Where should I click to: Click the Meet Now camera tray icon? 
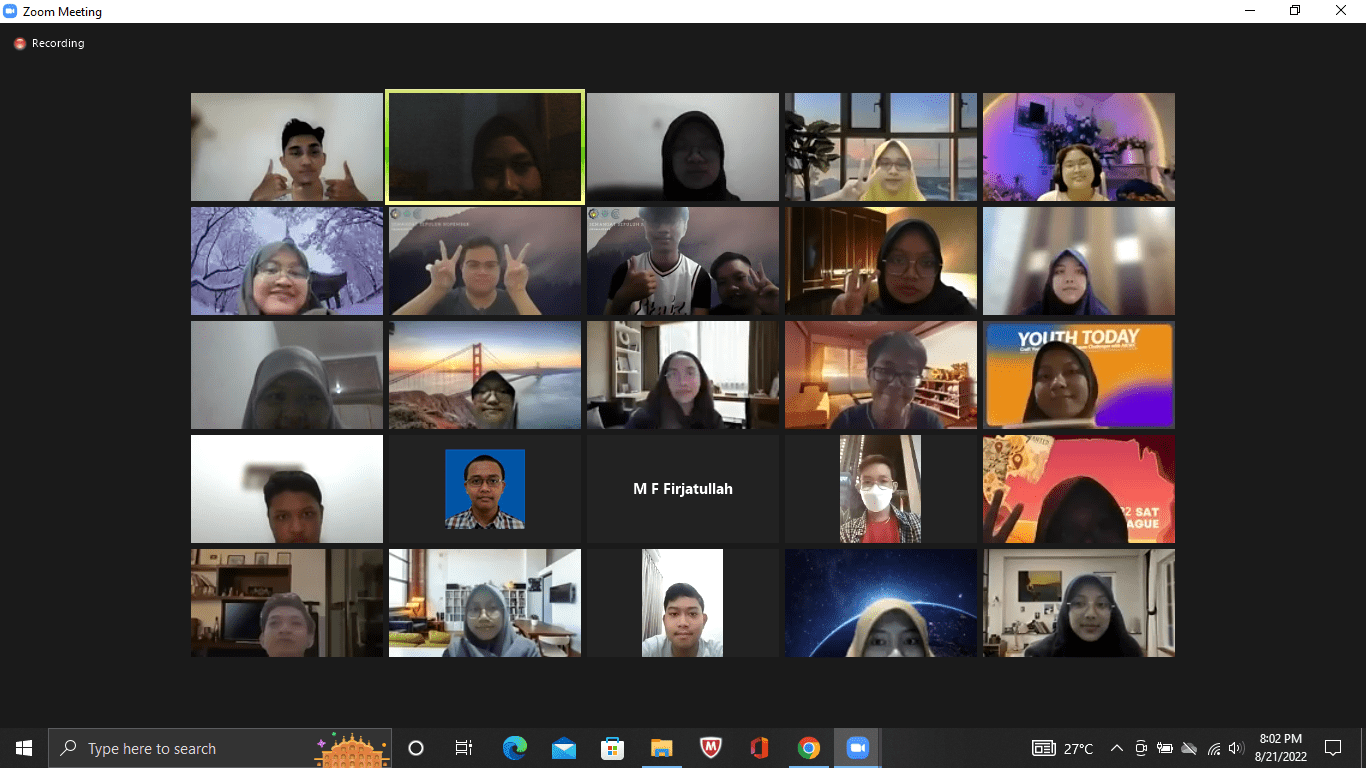(x=1141, y=748)
